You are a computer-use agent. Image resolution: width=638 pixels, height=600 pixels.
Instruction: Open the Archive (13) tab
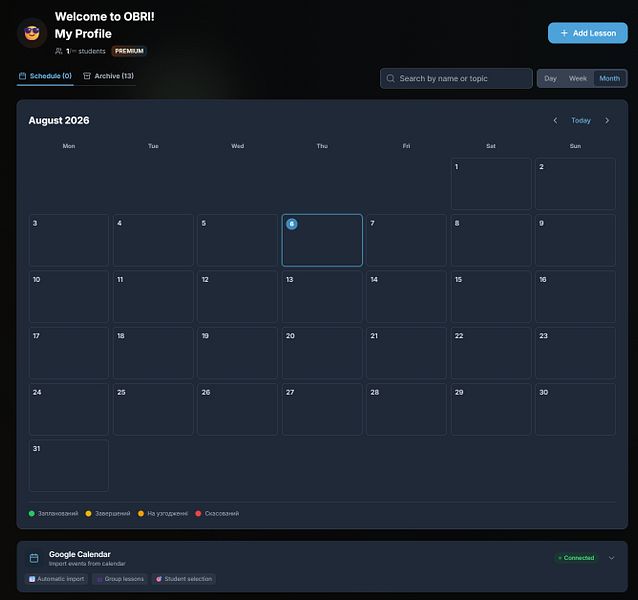click(109, 76)
